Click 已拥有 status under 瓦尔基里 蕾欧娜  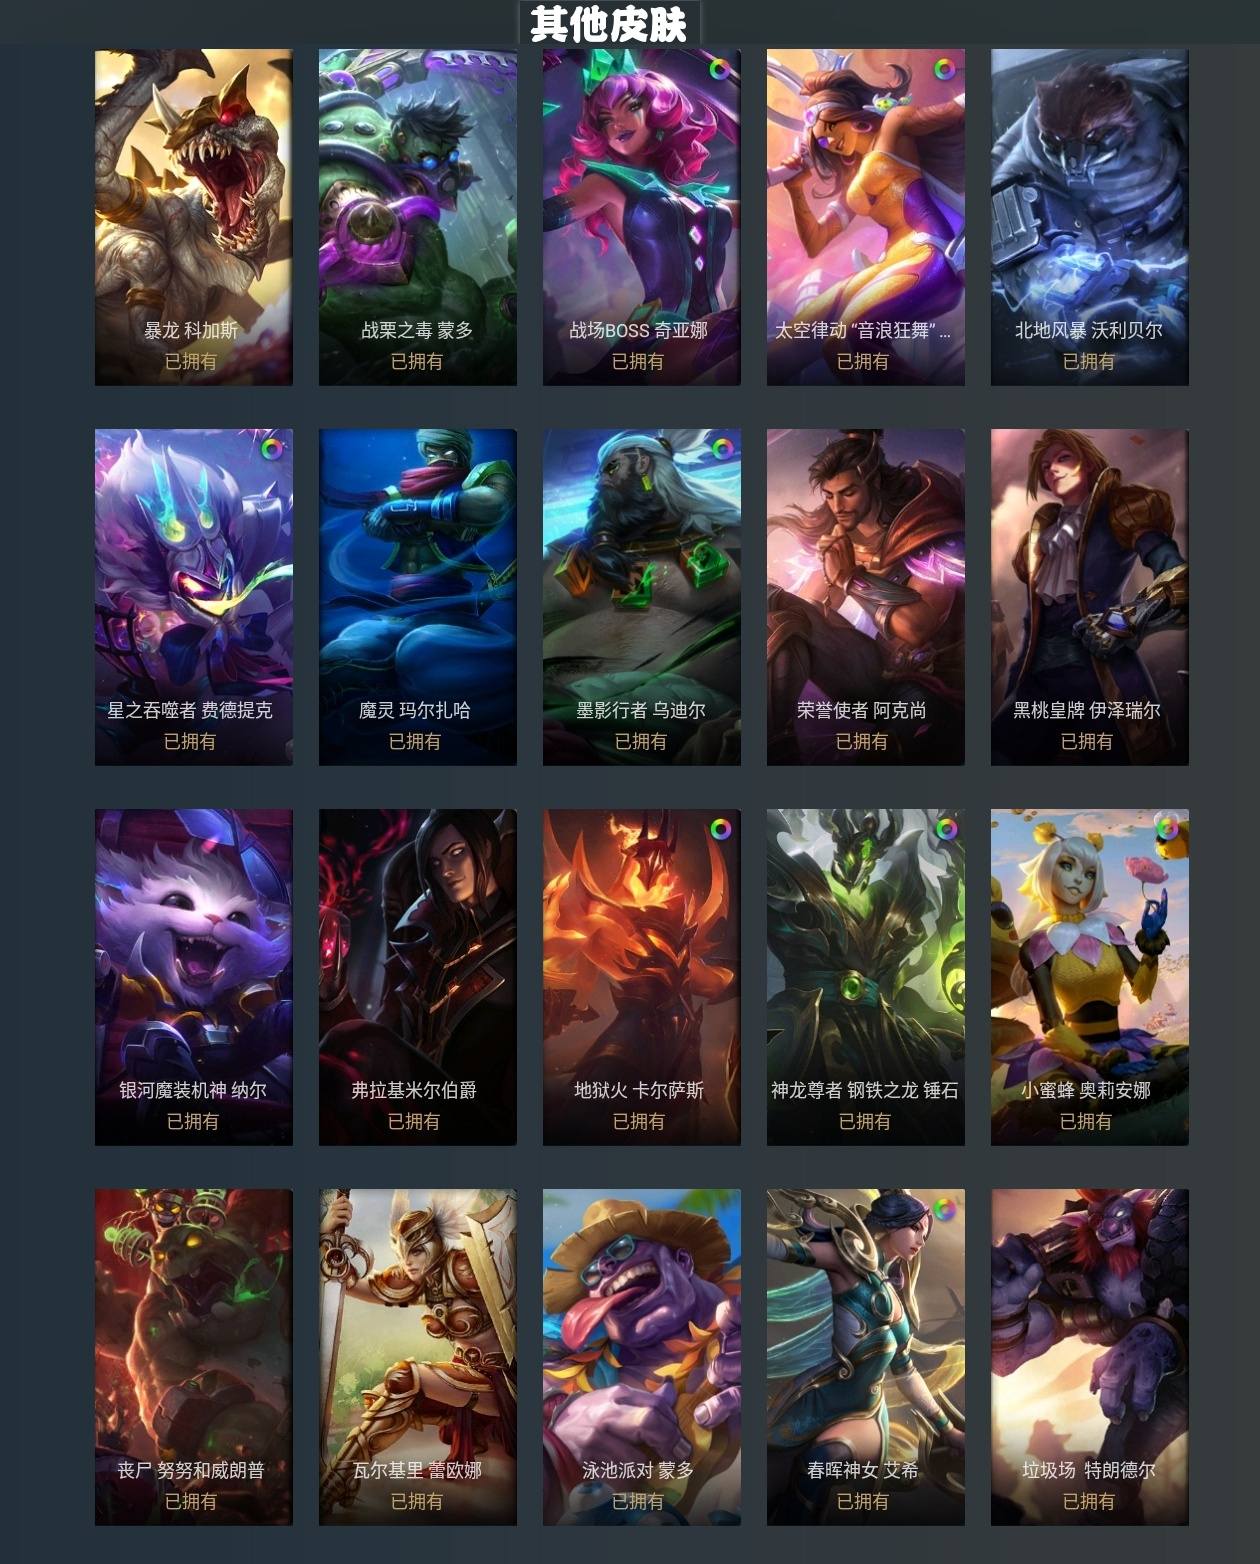[416, 1501]
